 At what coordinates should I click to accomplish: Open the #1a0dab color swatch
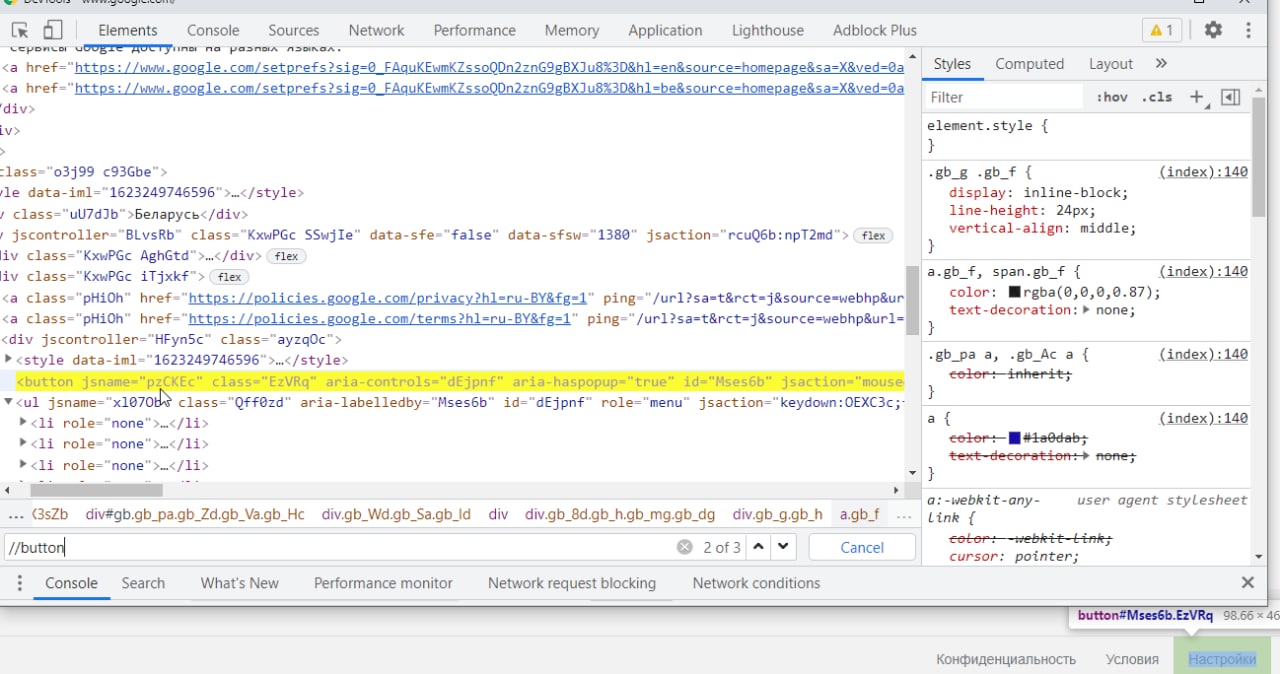pos(1014,438)
